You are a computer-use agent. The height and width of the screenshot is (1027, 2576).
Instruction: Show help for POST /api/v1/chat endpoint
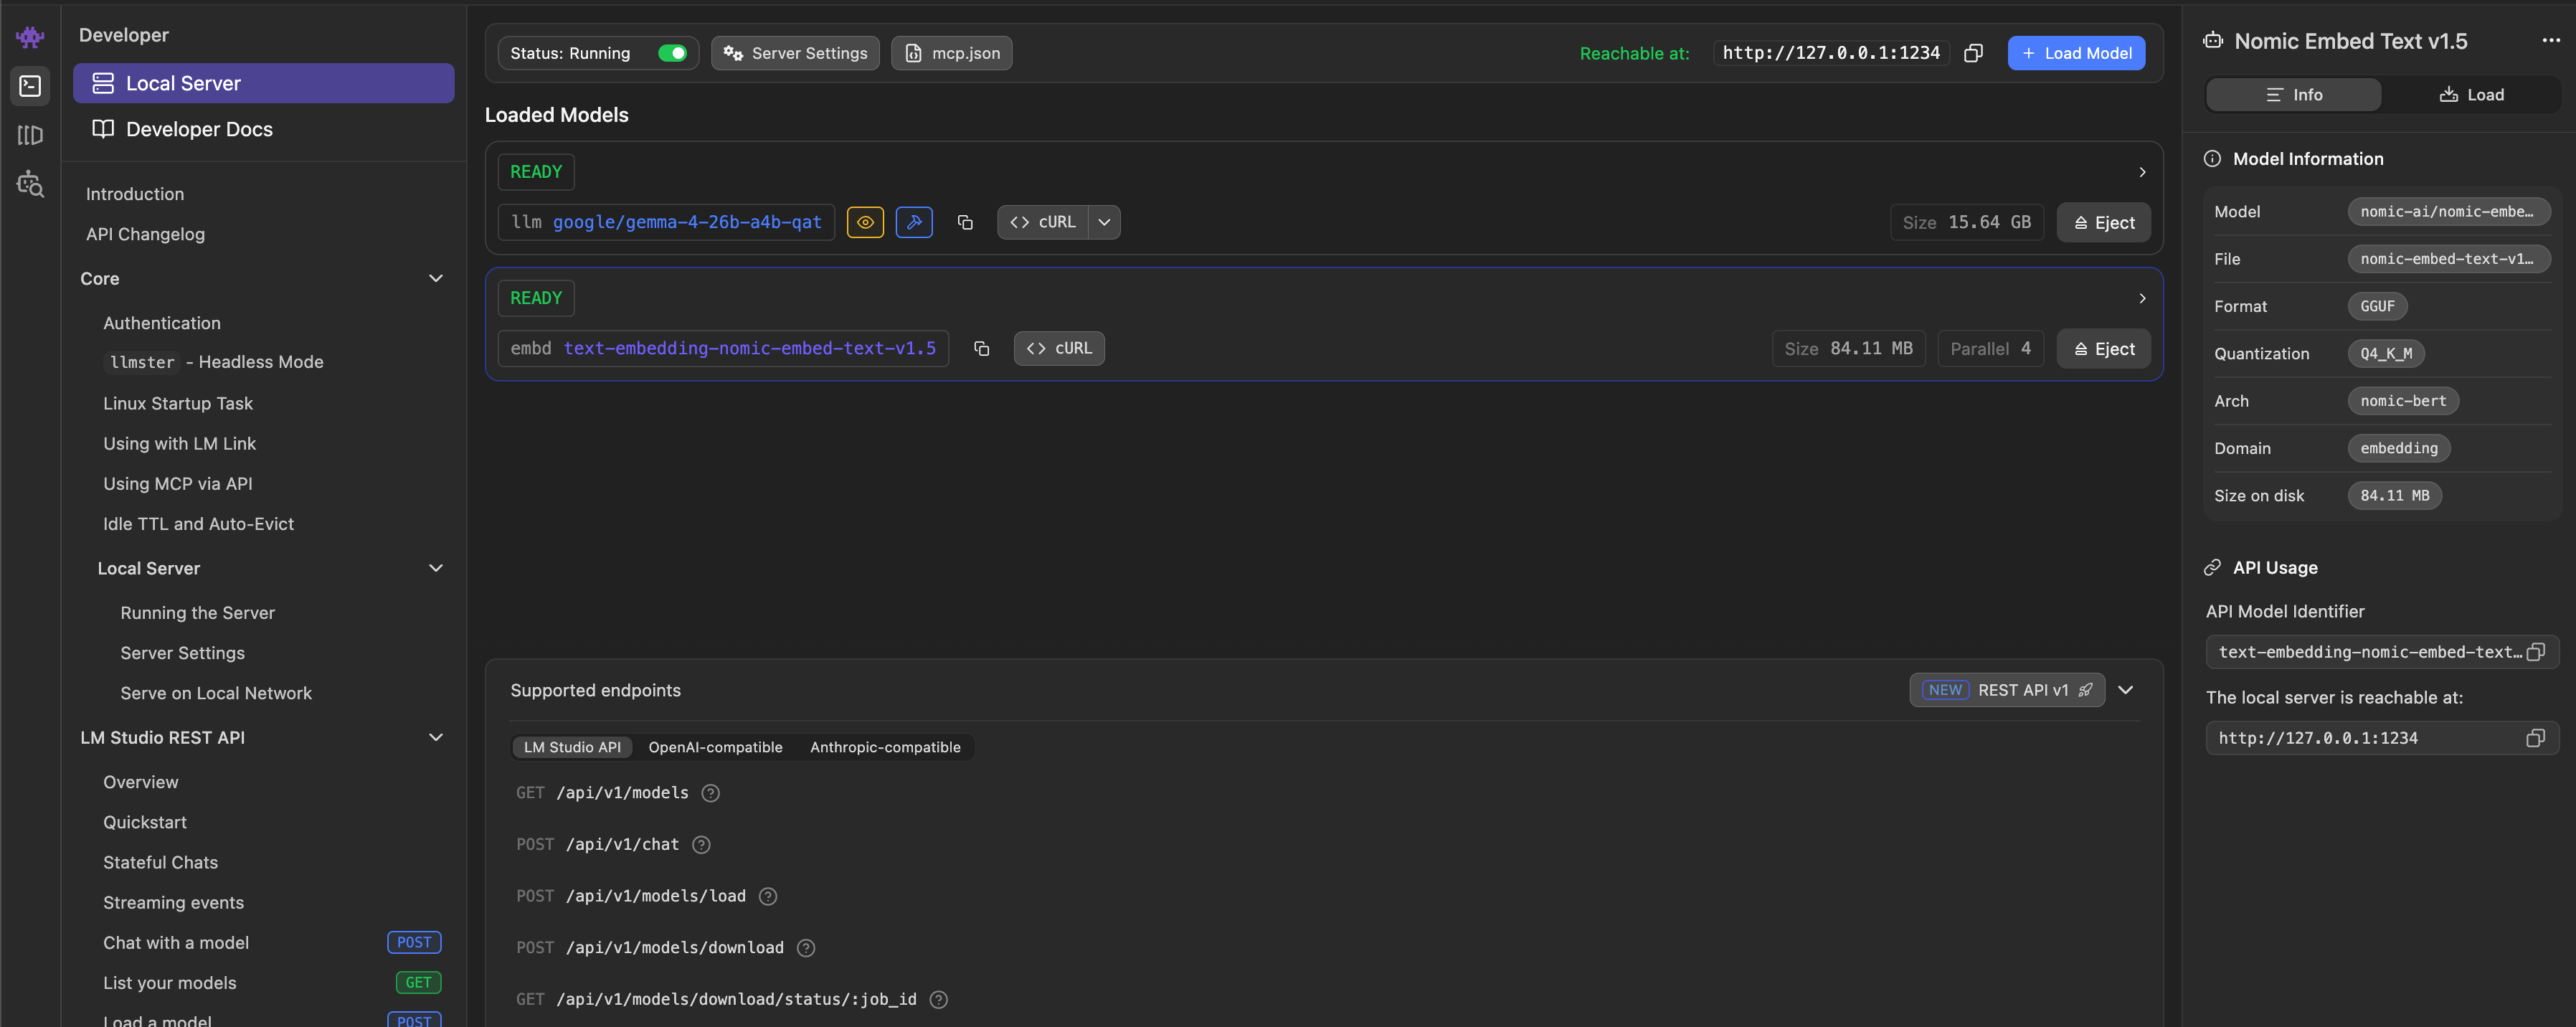point(701,845)
